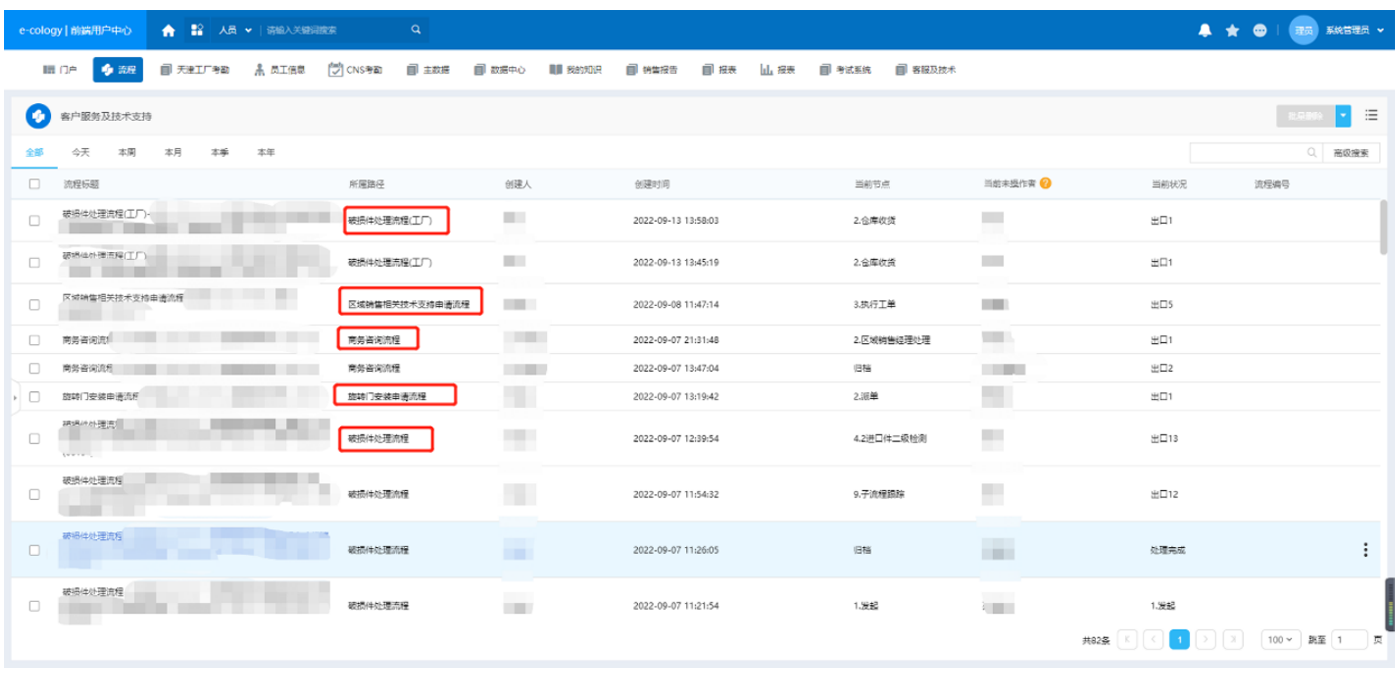
Task: Click the vertical scrollbar of the table
Action: (1383, 228)
